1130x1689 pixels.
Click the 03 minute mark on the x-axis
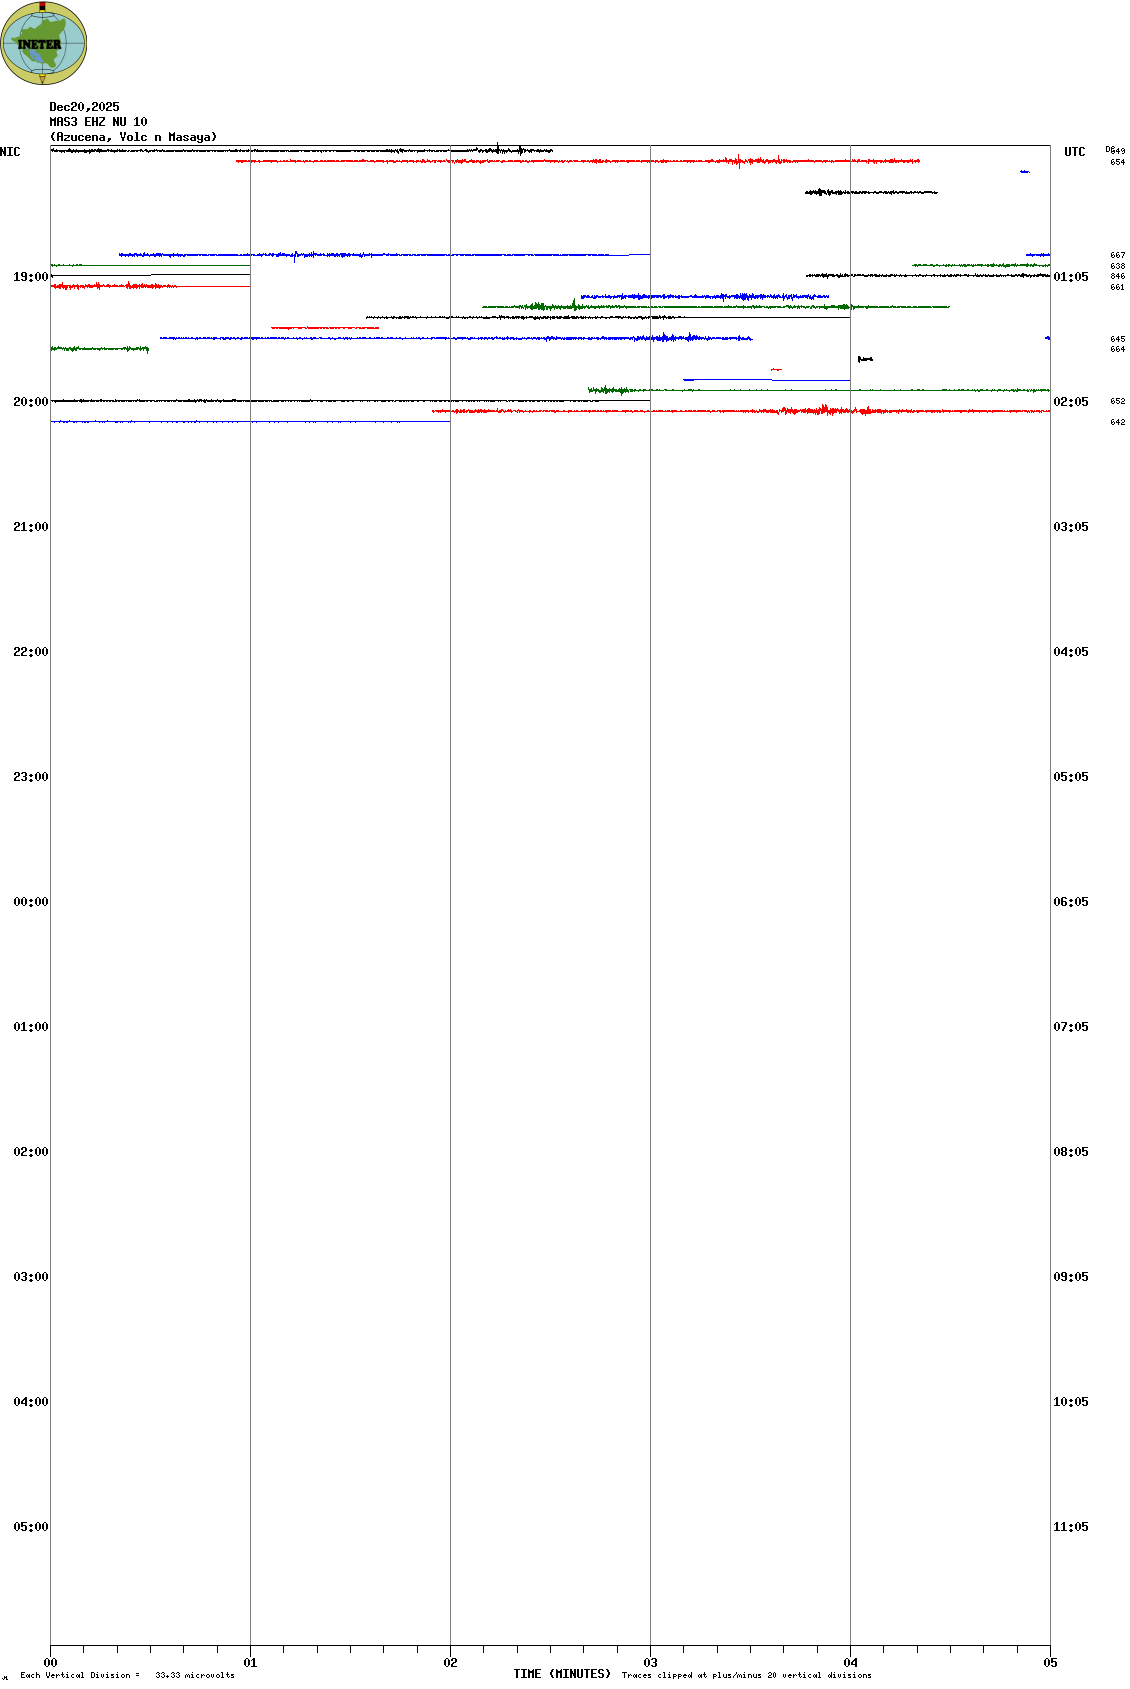650,1663
